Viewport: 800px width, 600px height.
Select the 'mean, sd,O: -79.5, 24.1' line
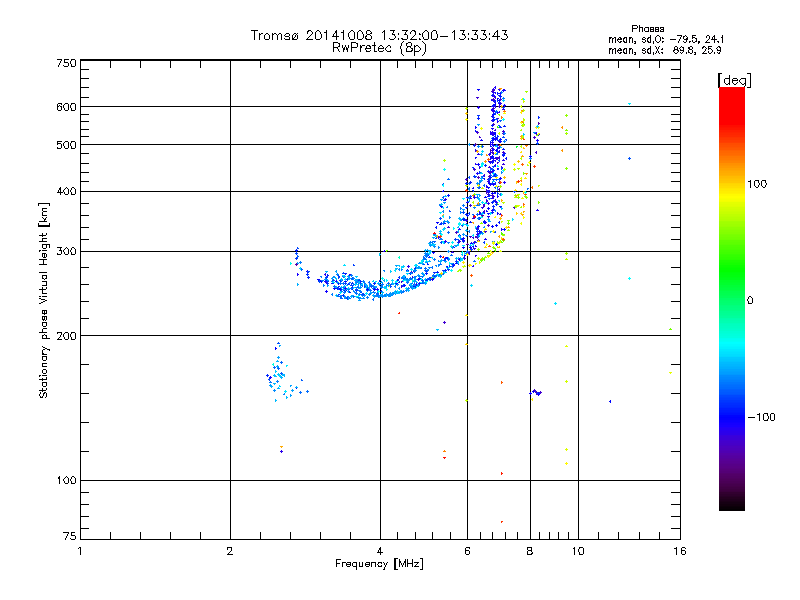pos(666,39)
